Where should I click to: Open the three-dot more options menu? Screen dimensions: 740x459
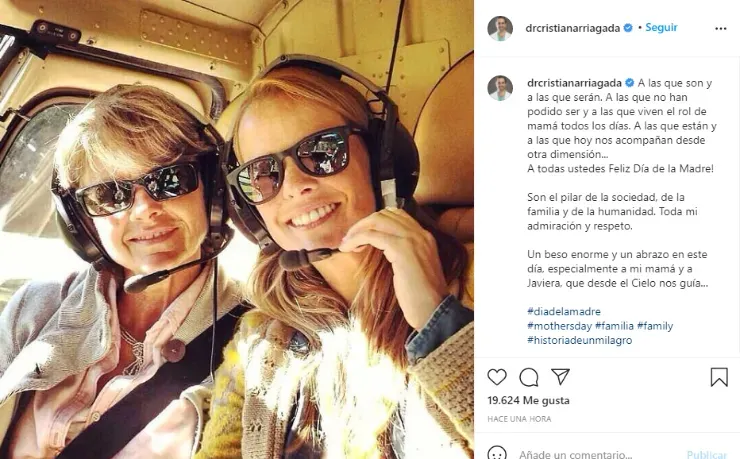click(x=721, y=29)
